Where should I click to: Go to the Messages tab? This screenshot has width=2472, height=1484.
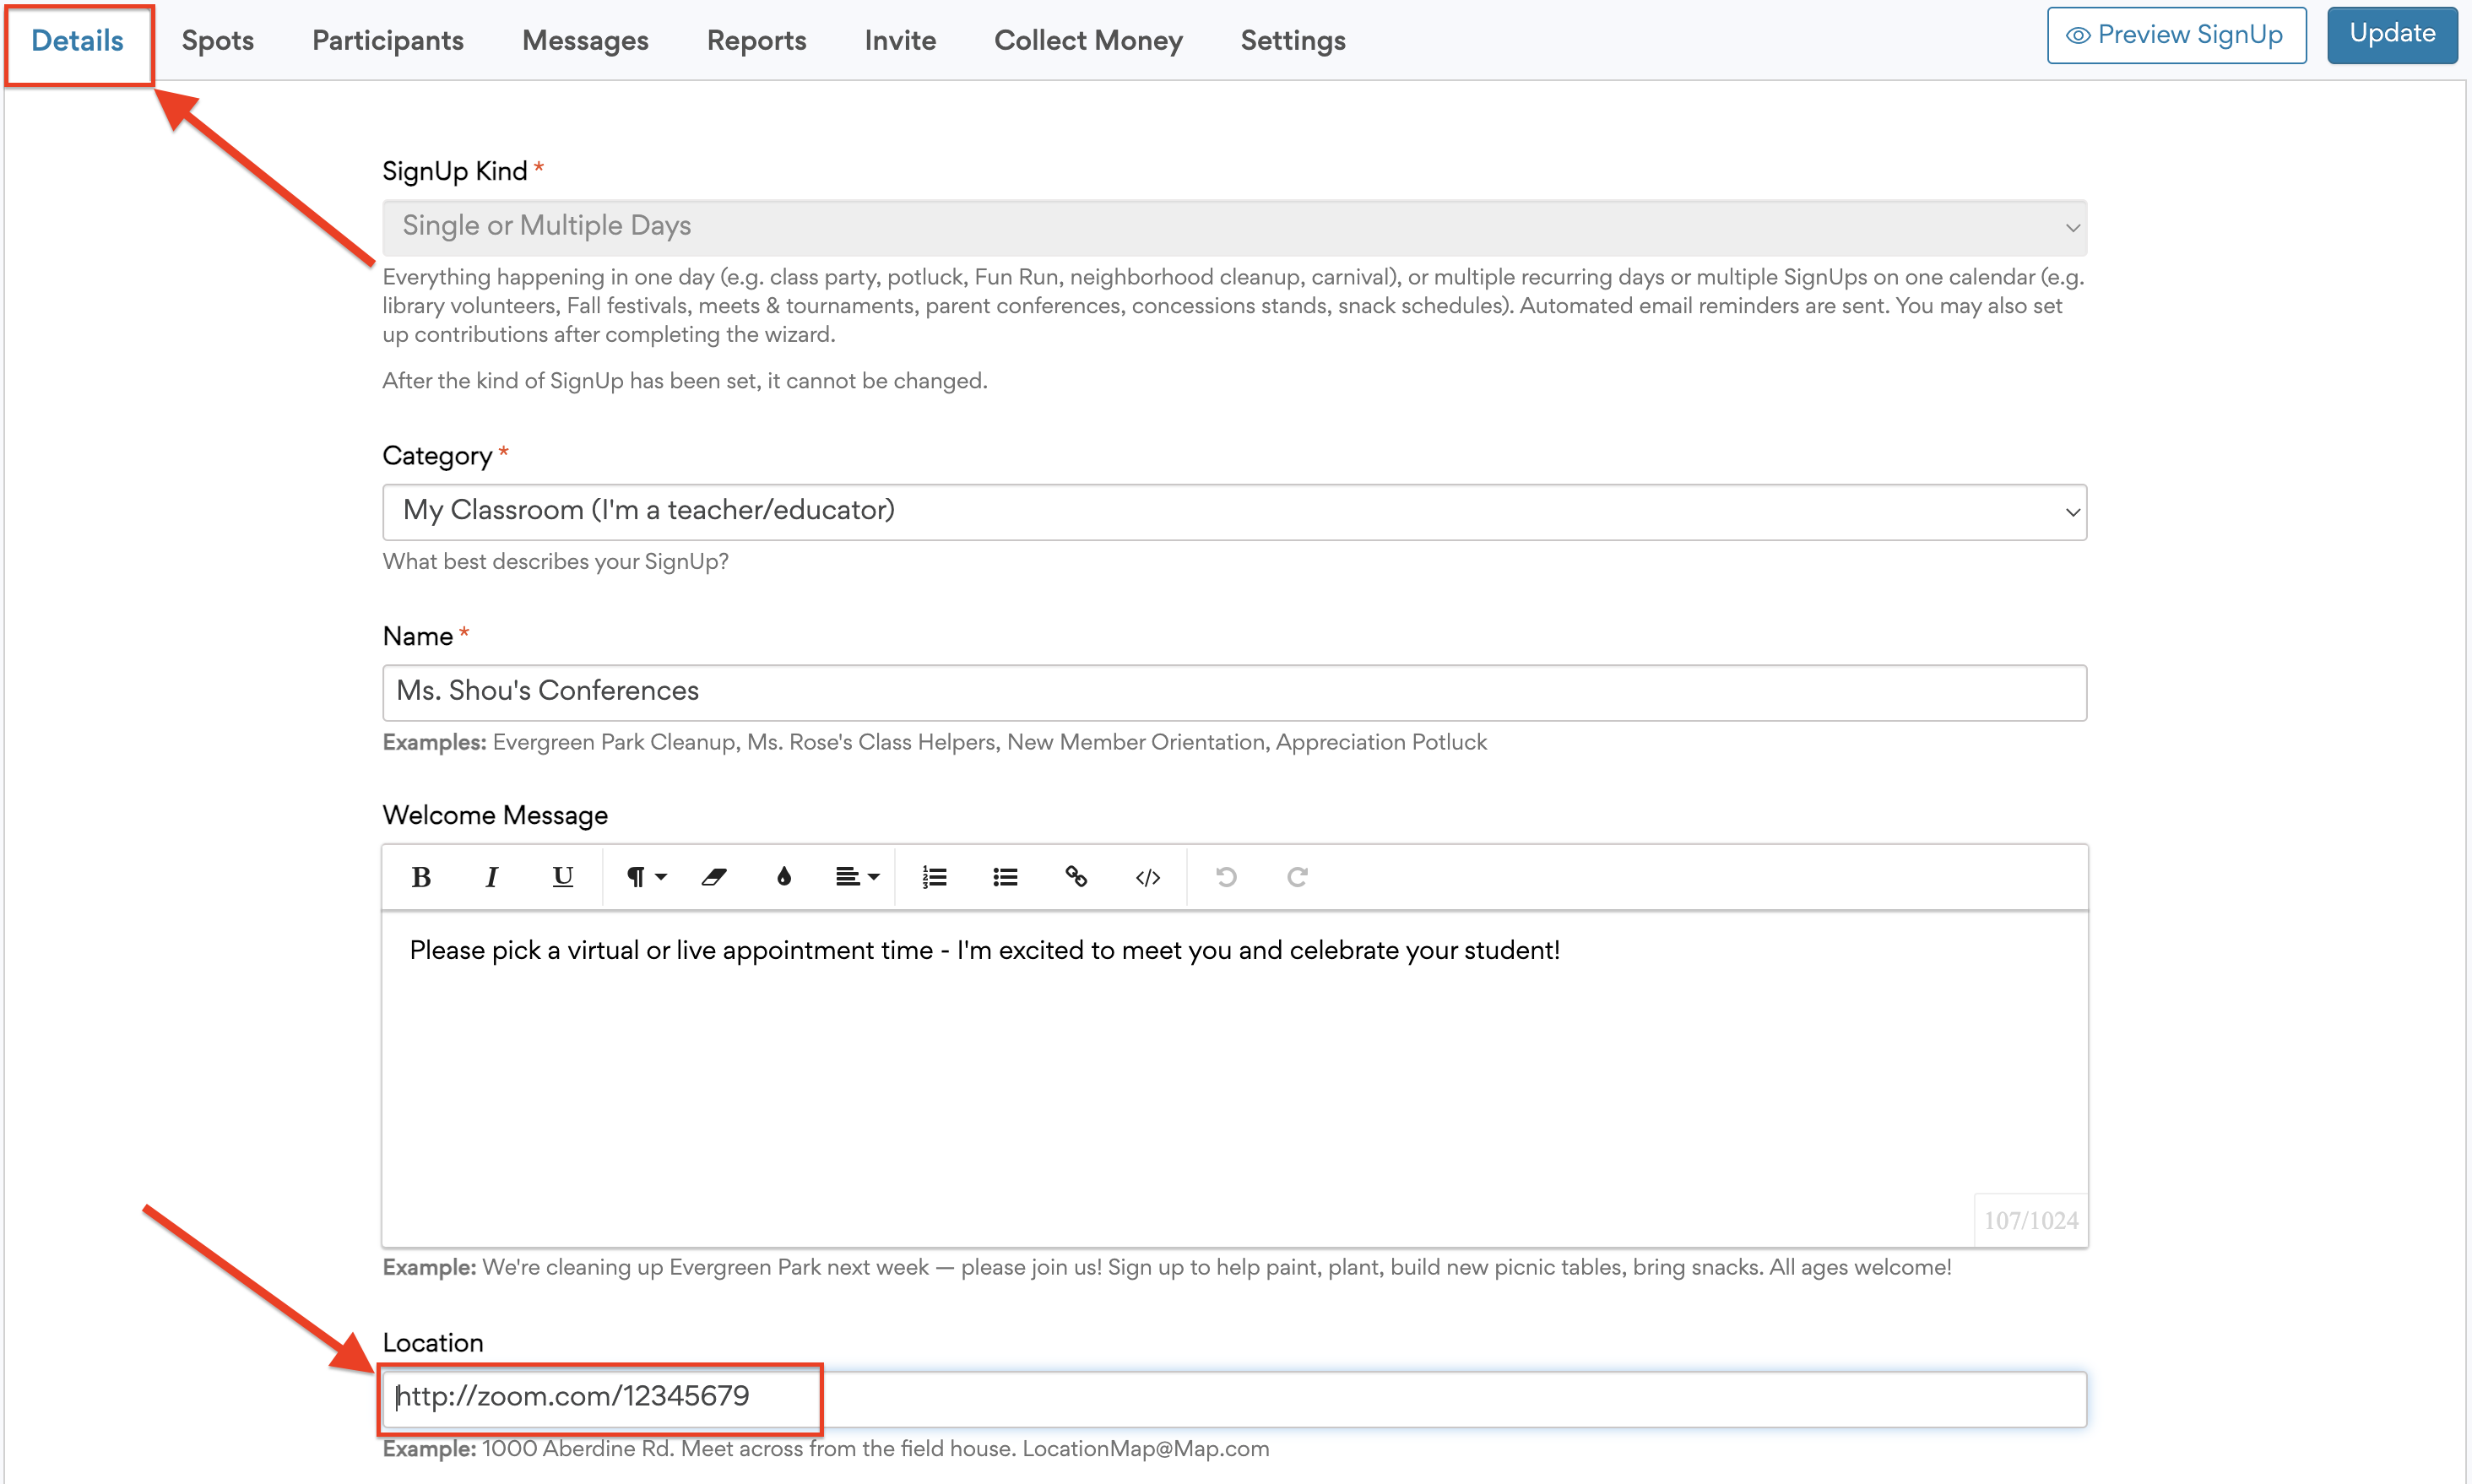(585, 40)
